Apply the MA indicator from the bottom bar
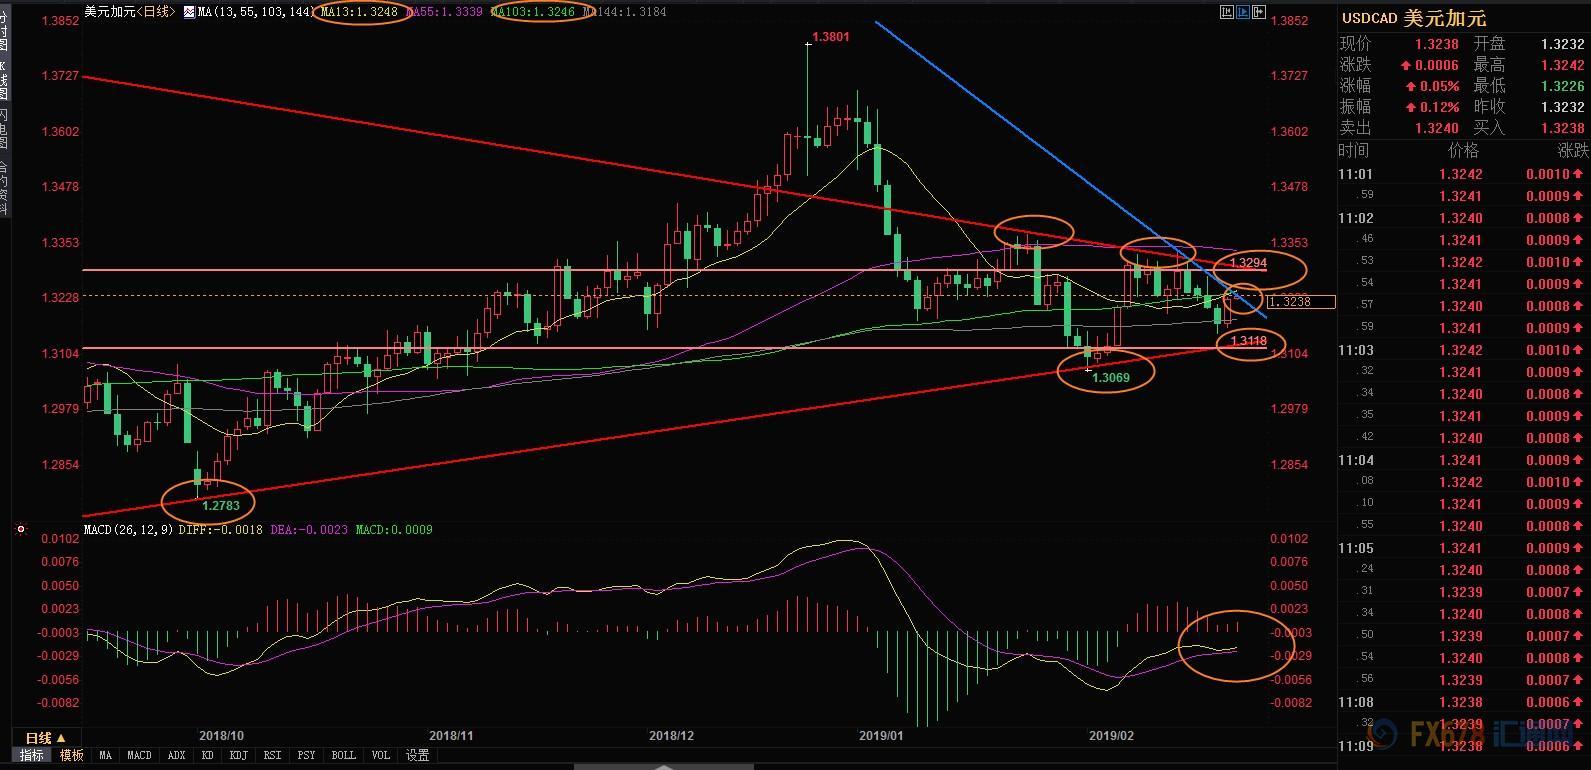Viewport: 1591px width, 770px height. [105, 755]
